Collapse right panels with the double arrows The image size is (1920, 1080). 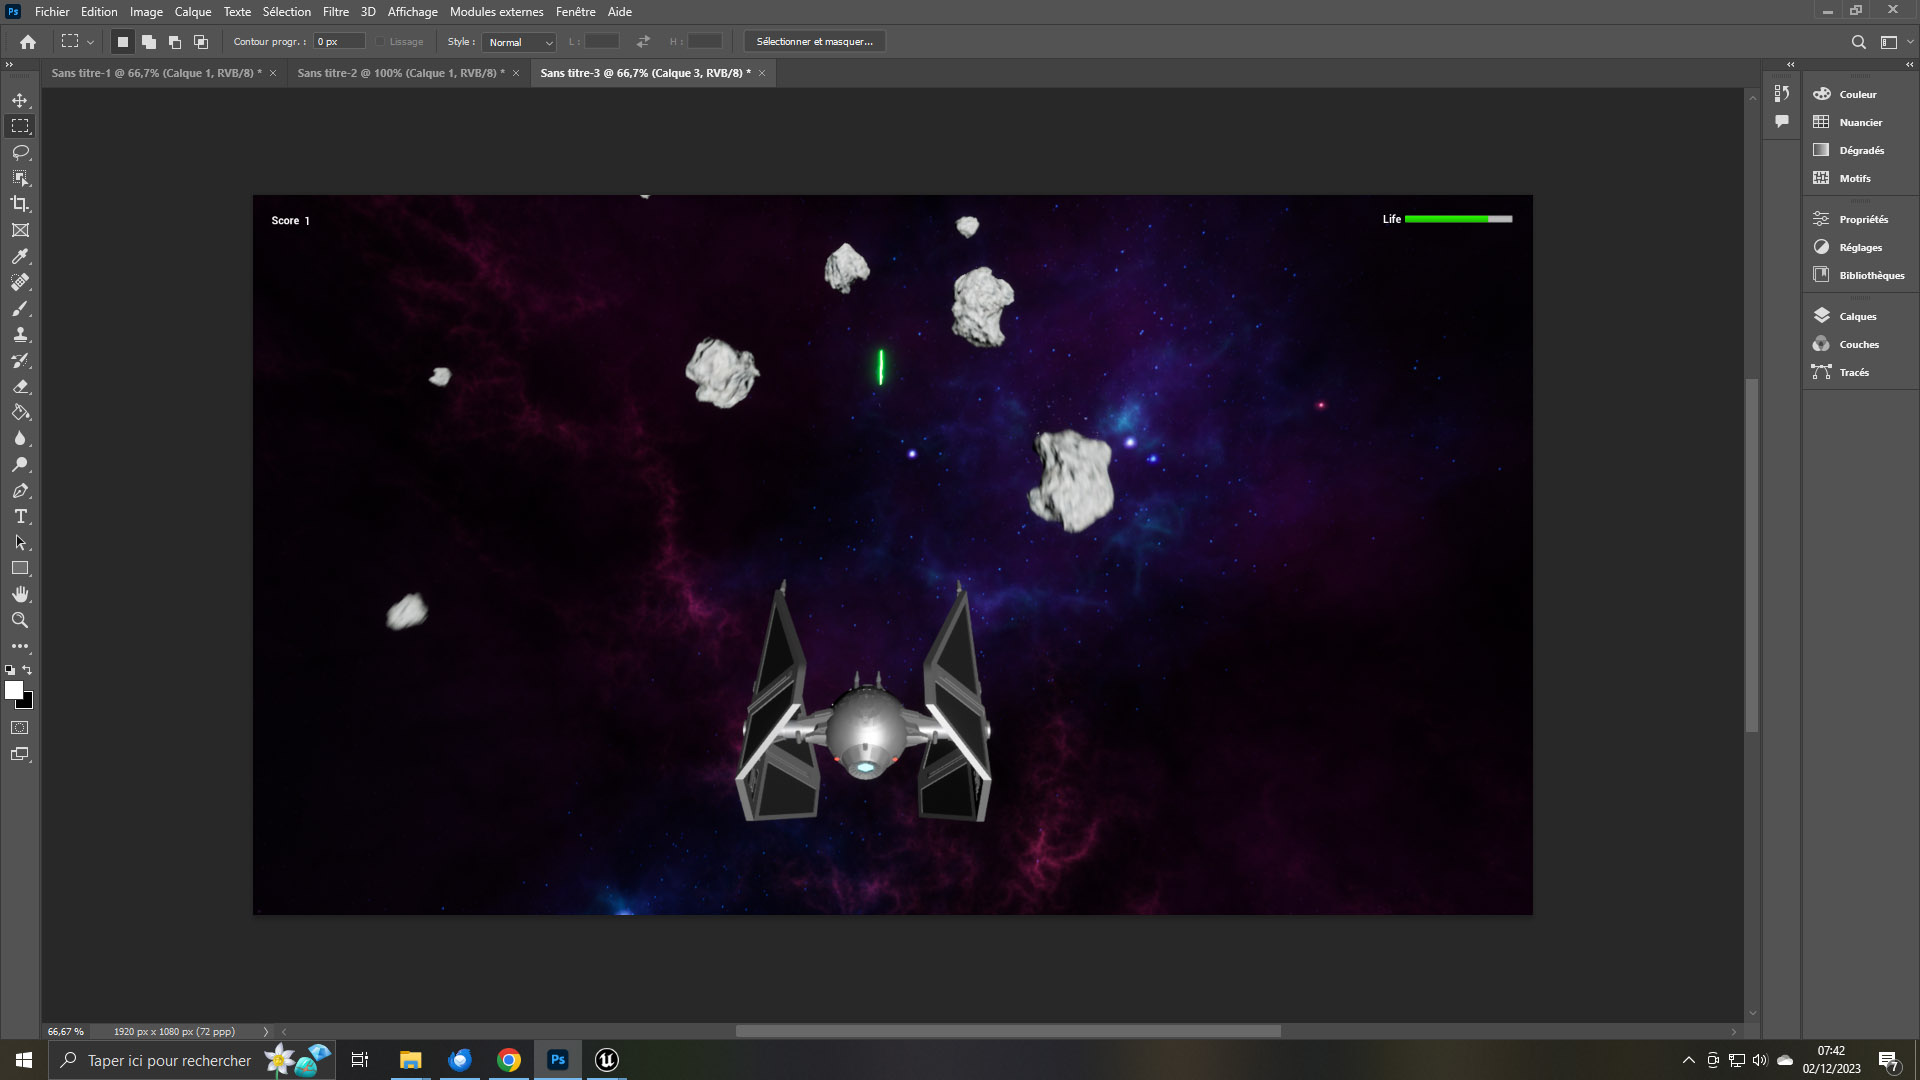point(1909,64)
